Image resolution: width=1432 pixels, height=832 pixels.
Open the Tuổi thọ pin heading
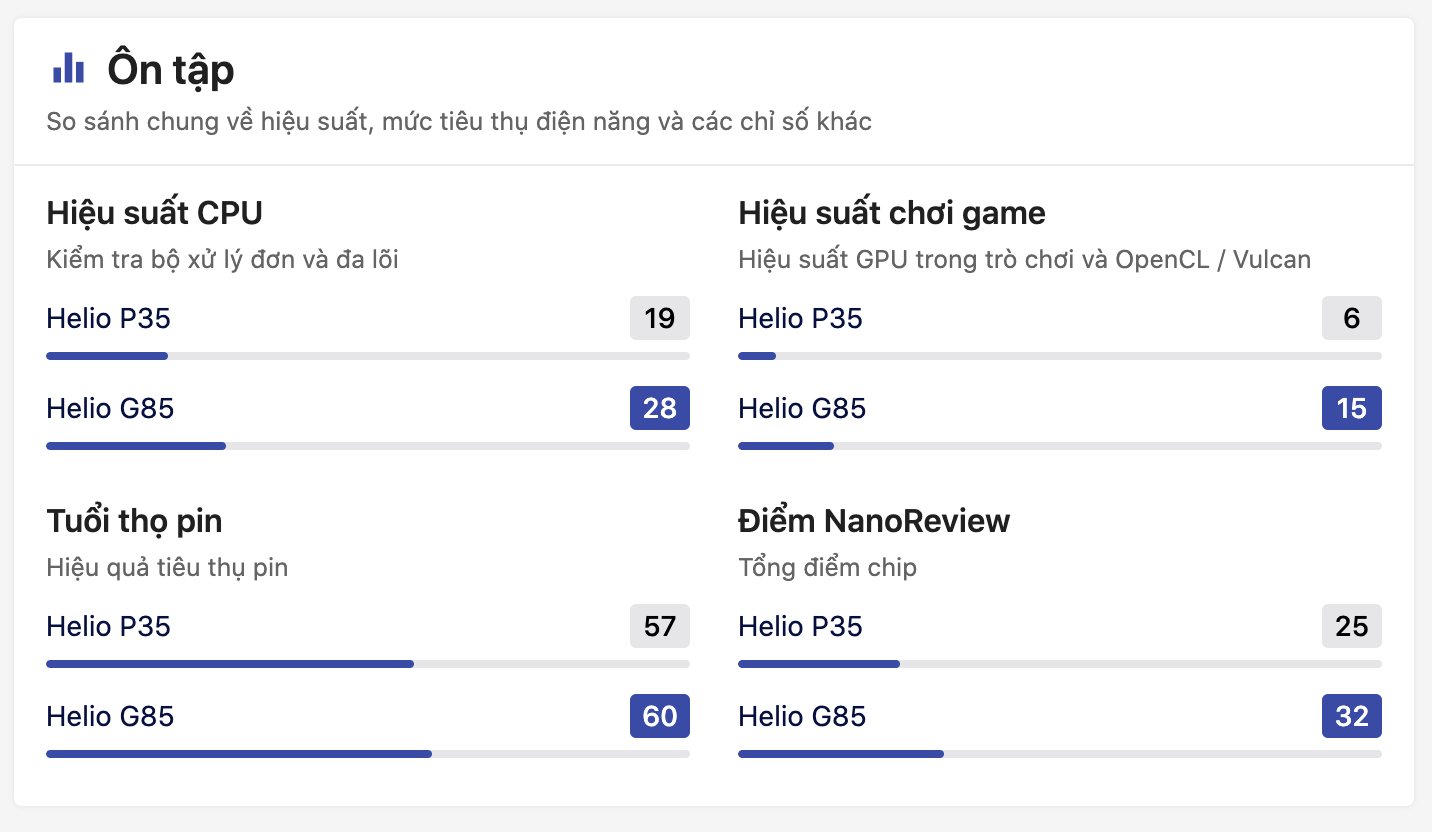coord(134,521)
